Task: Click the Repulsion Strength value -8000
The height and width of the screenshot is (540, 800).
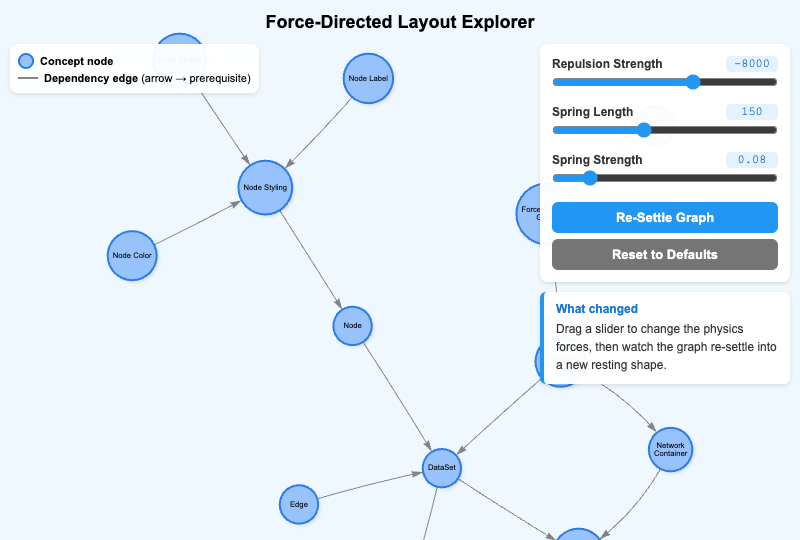Action: tap(752, 63)
